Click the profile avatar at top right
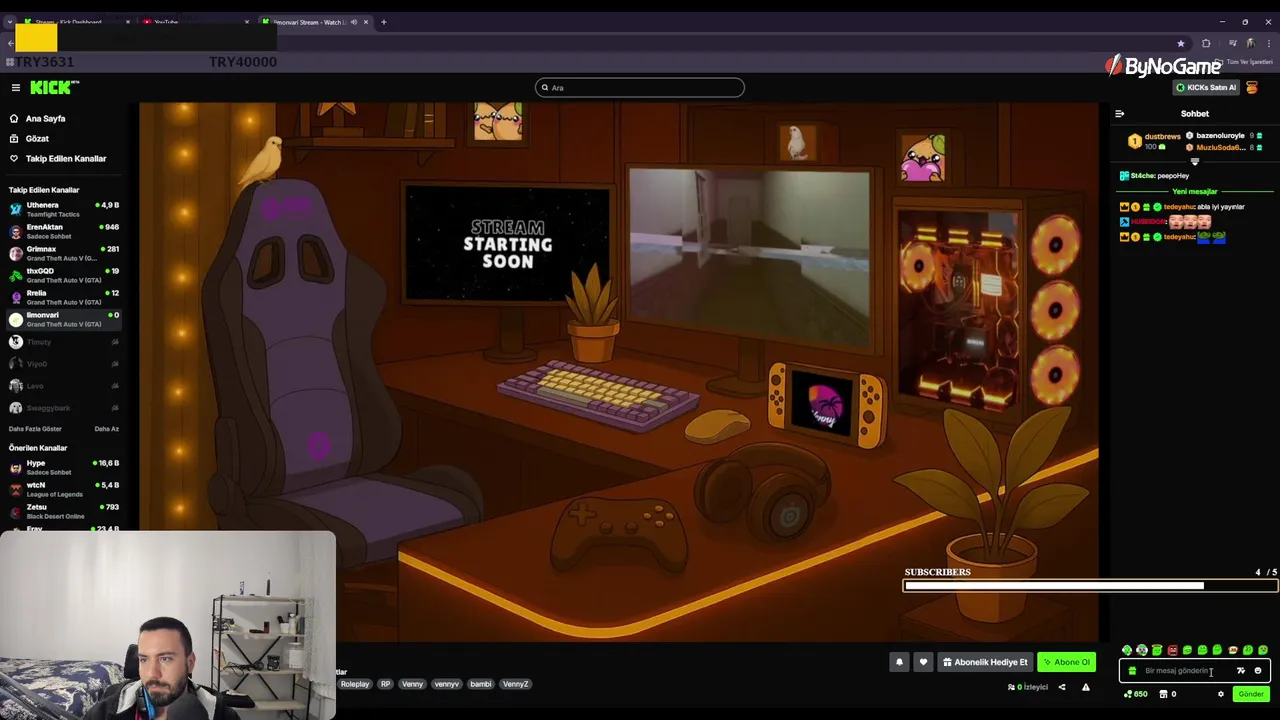This screenshot has width=1280, height=720. click(x=1252, y=87)
